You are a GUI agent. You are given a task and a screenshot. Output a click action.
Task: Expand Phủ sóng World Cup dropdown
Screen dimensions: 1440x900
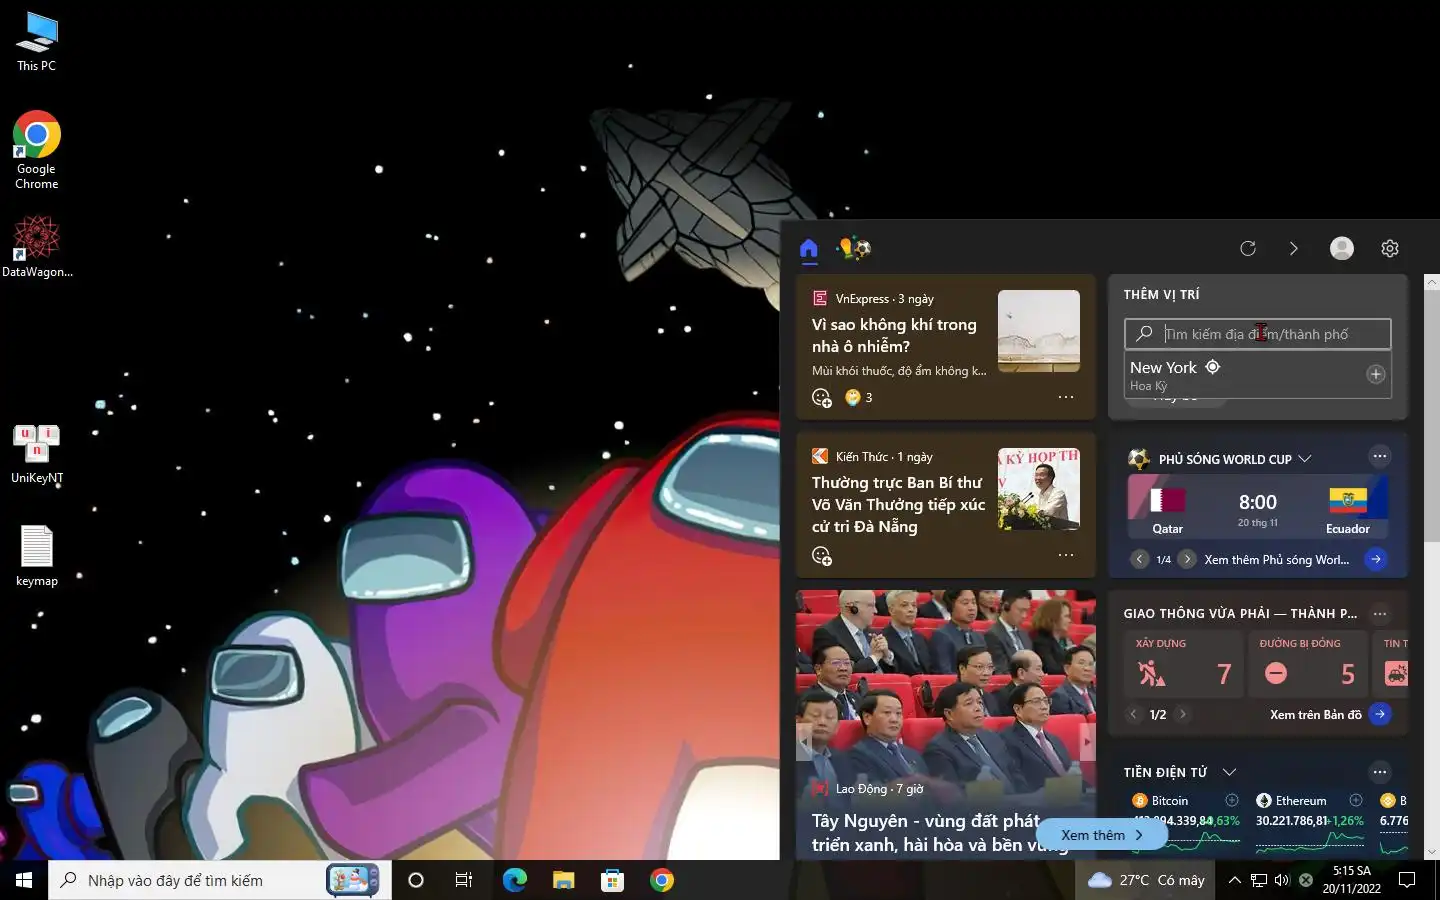click(1305, 459)
